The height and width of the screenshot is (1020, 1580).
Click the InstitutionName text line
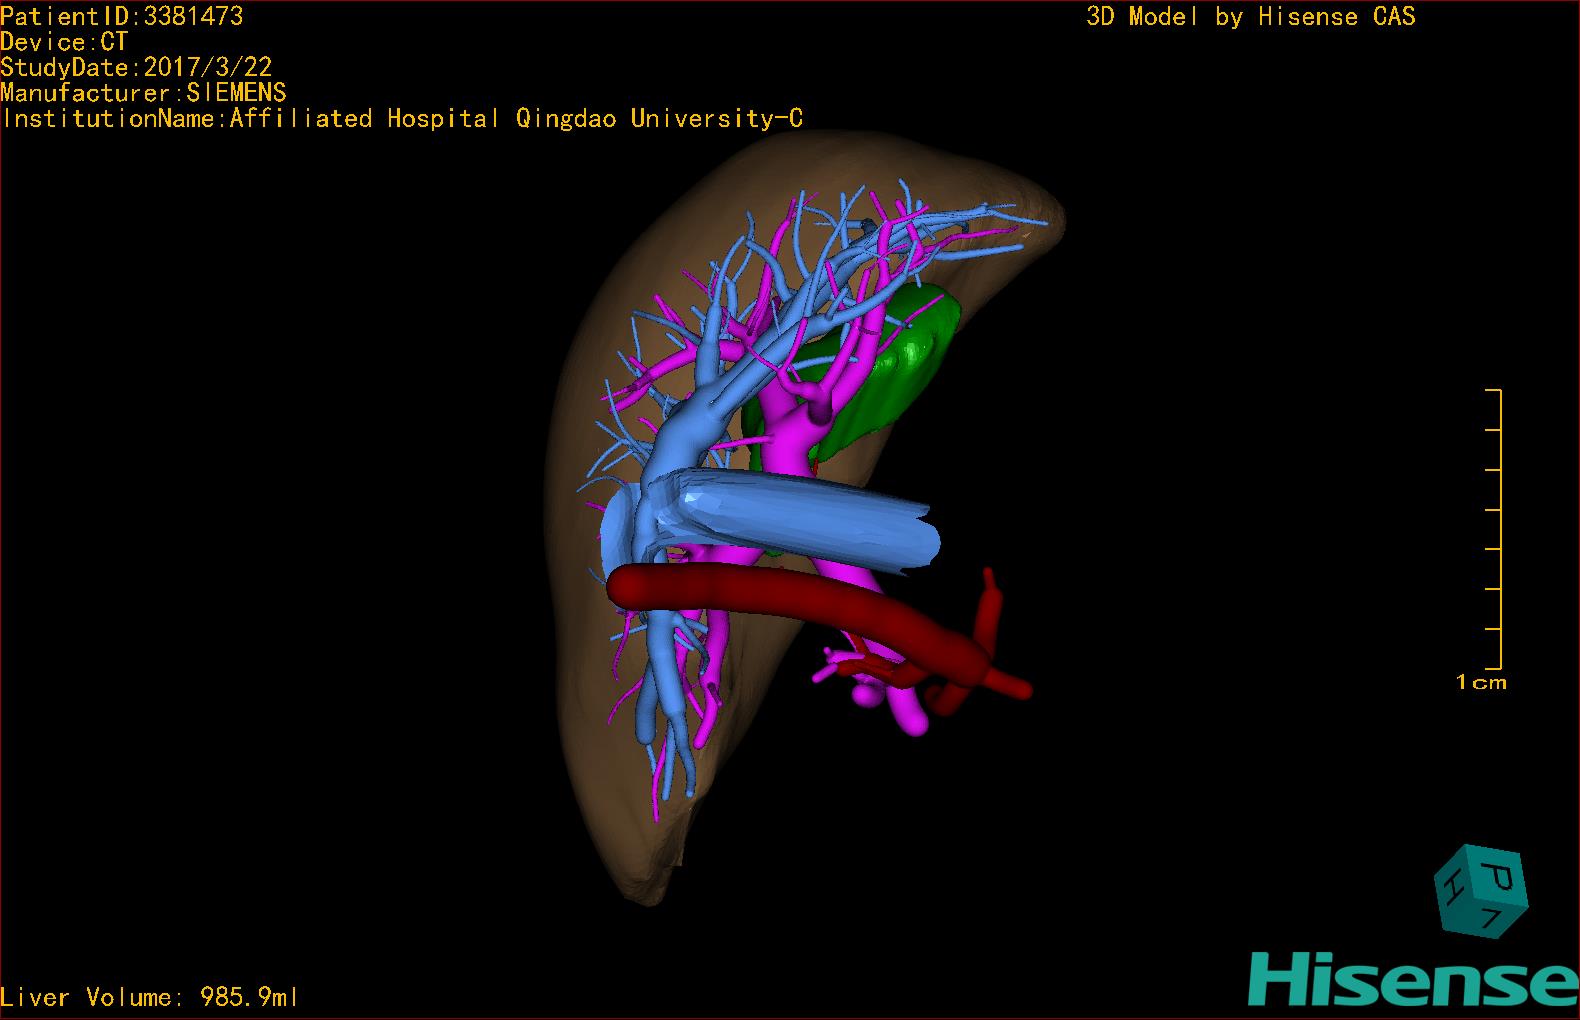click(402, 118)
